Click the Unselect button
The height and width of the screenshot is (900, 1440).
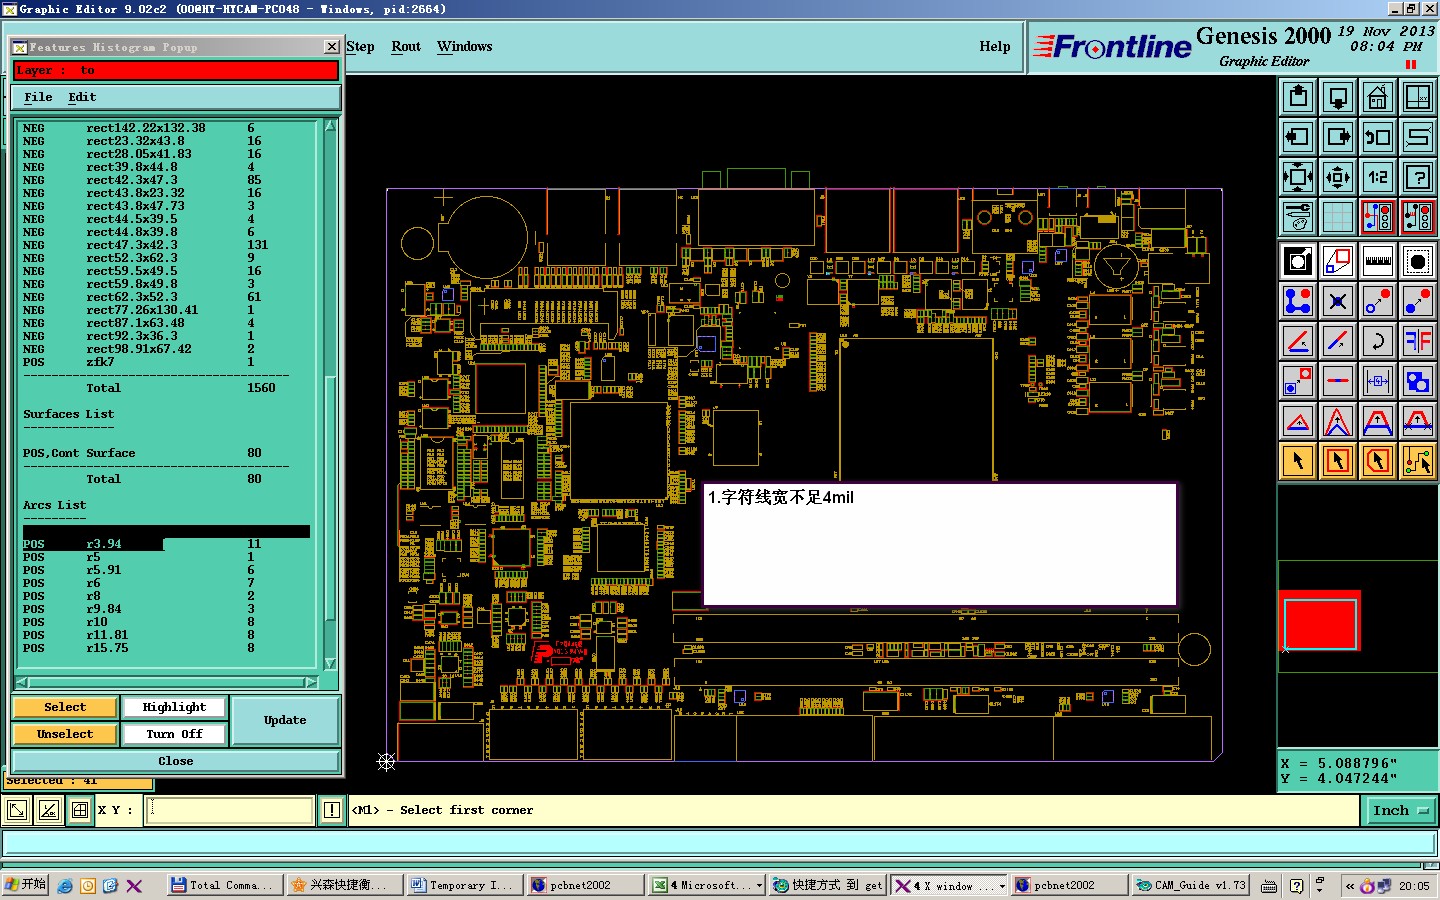click(65, 734)
